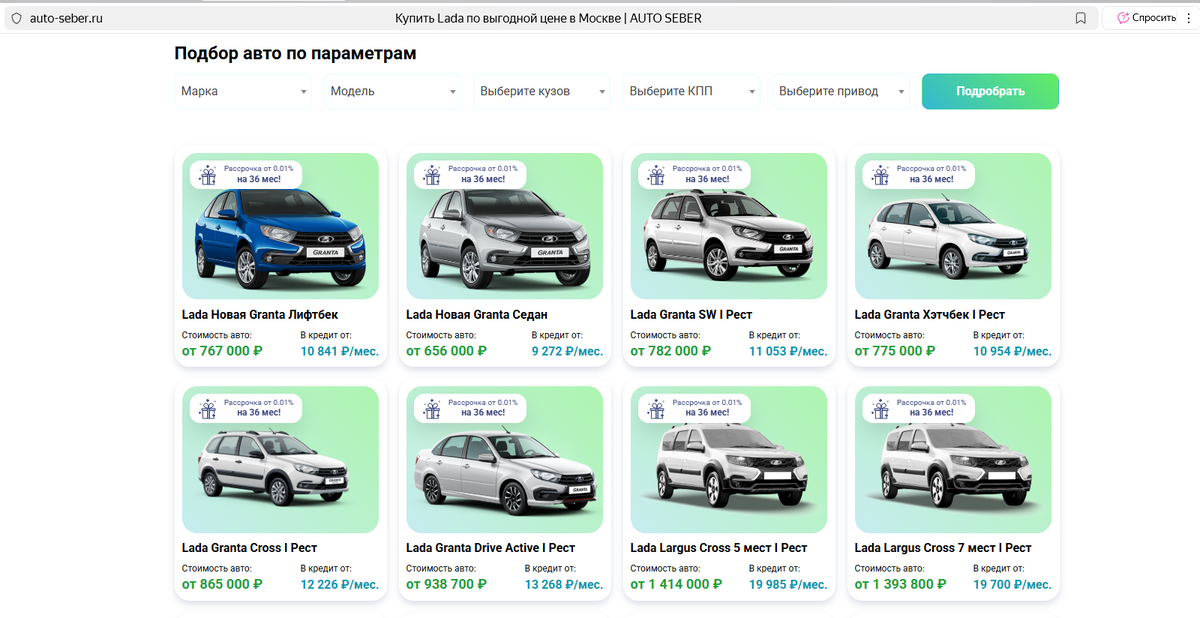
Task: Click gift icon on Largus Cross 7 мест card
Action: 881,409
